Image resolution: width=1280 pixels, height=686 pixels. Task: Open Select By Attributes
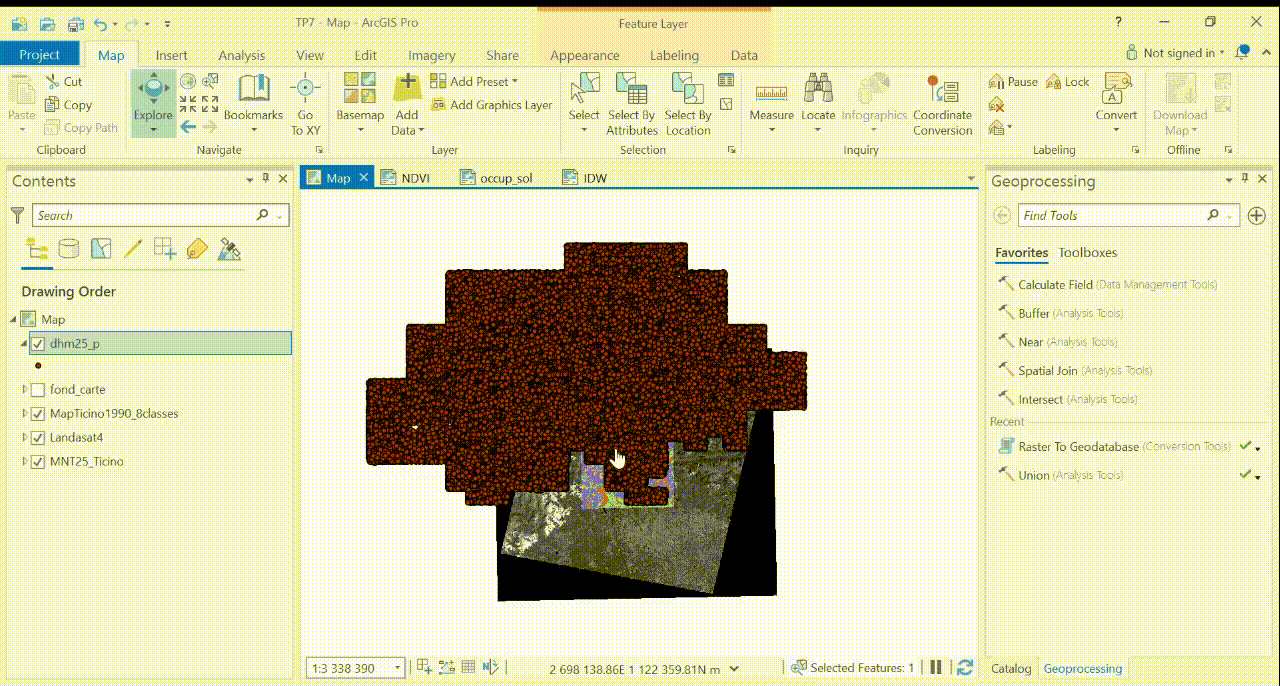click(x=632, y=104)
